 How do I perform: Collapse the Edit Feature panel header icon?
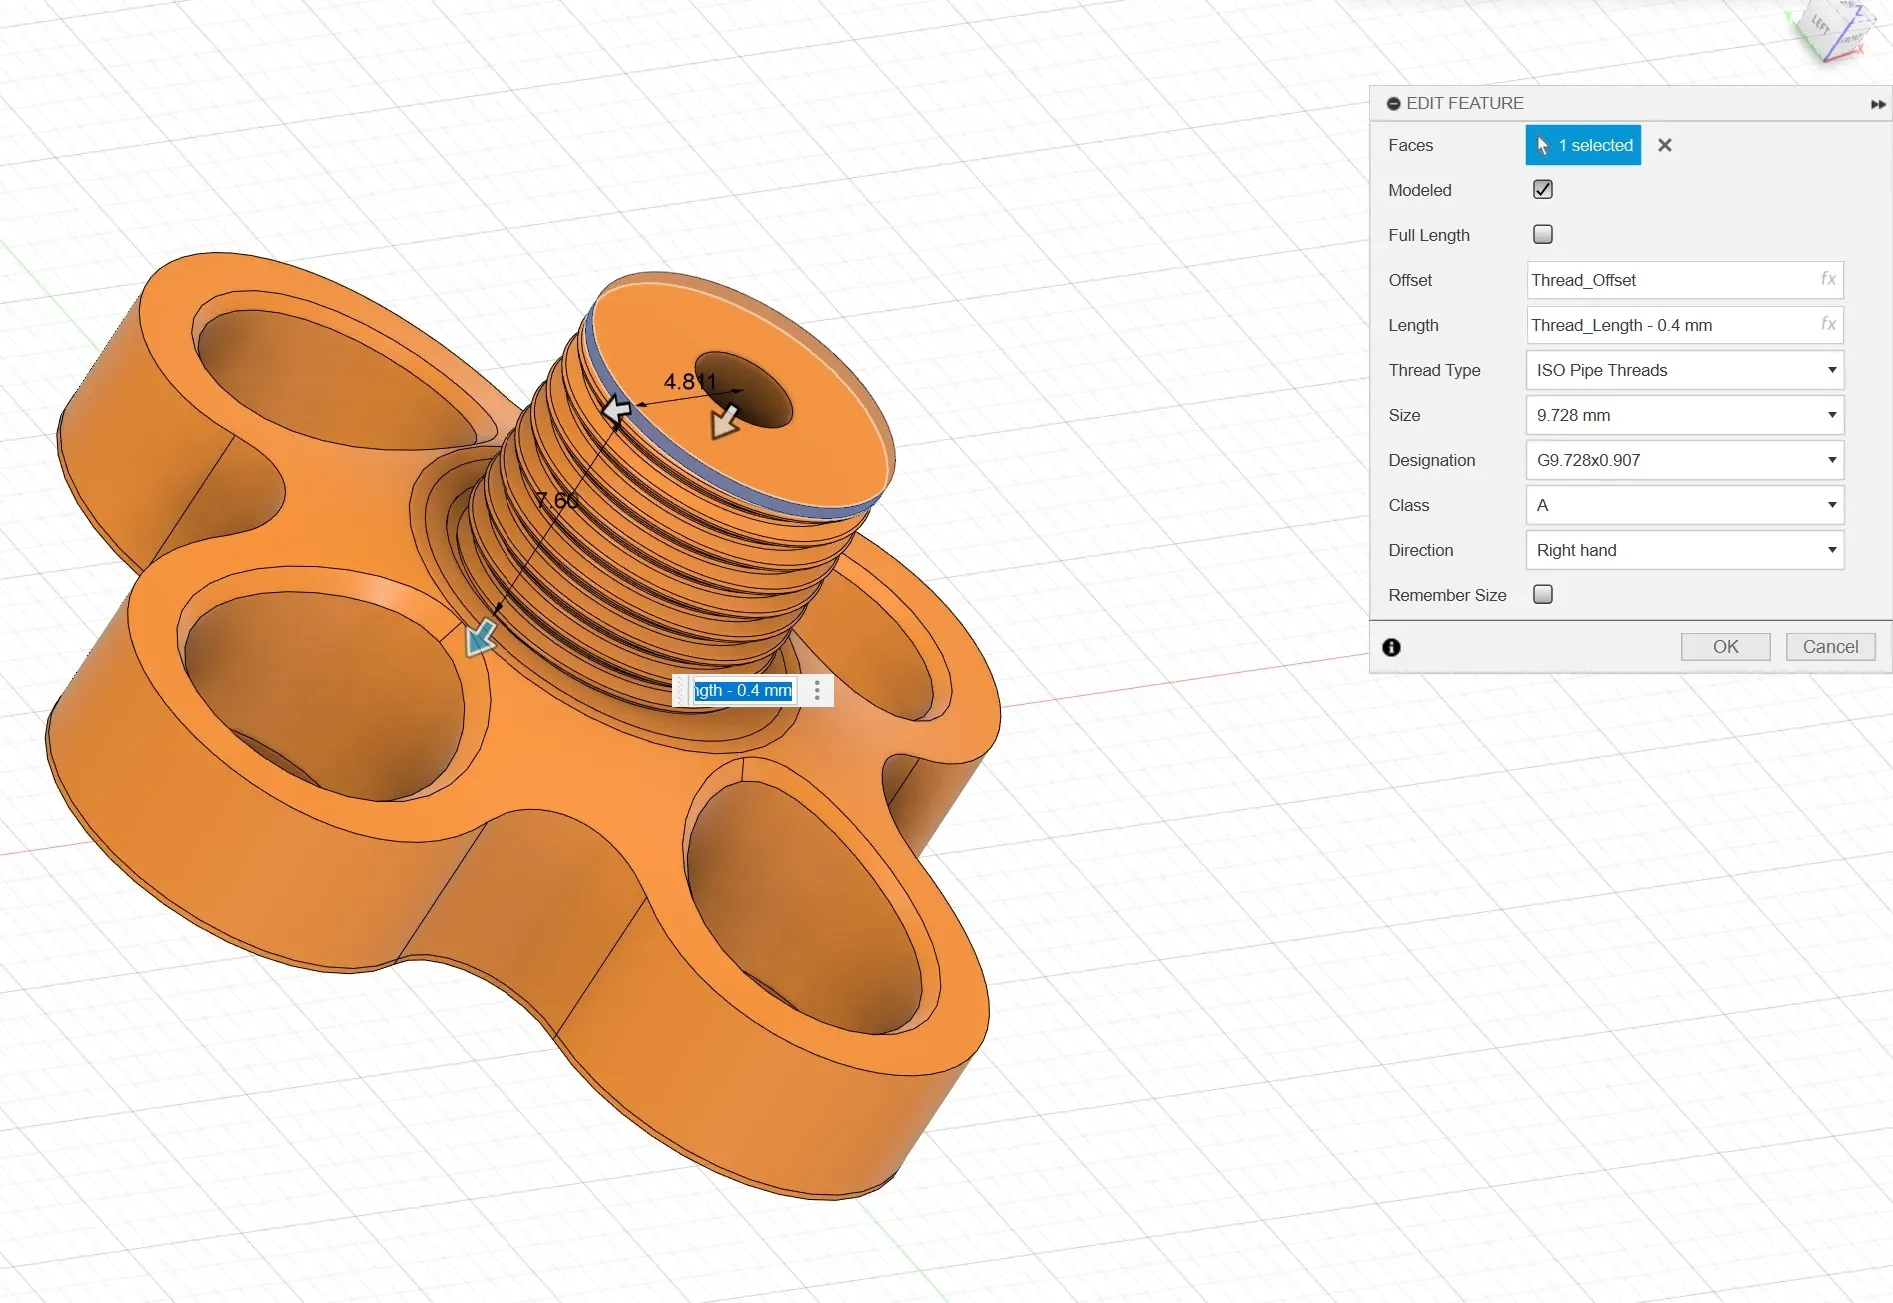point(1393,103)
